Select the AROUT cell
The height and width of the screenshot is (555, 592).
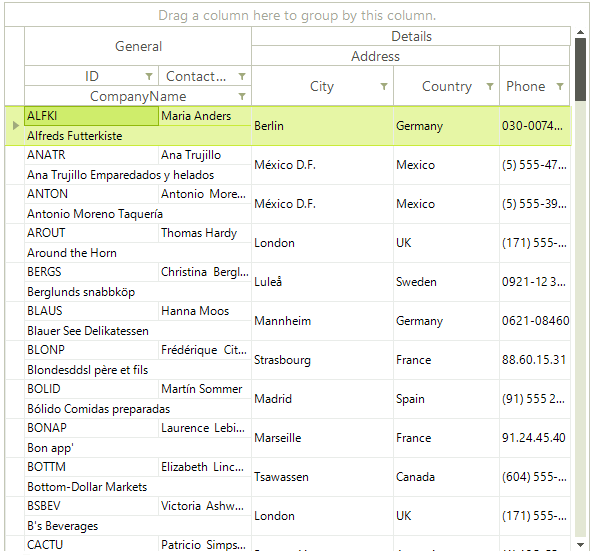click(91, 233)
